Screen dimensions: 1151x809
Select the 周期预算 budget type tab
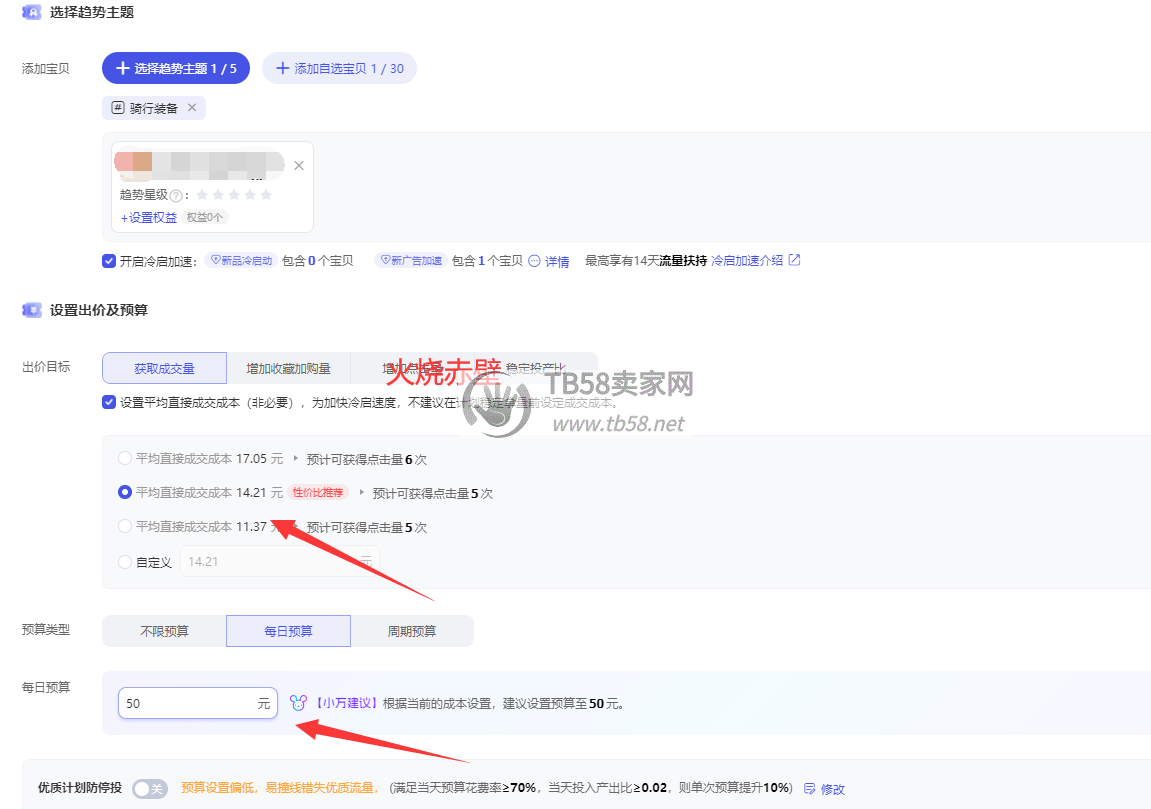tap(411, 631)
